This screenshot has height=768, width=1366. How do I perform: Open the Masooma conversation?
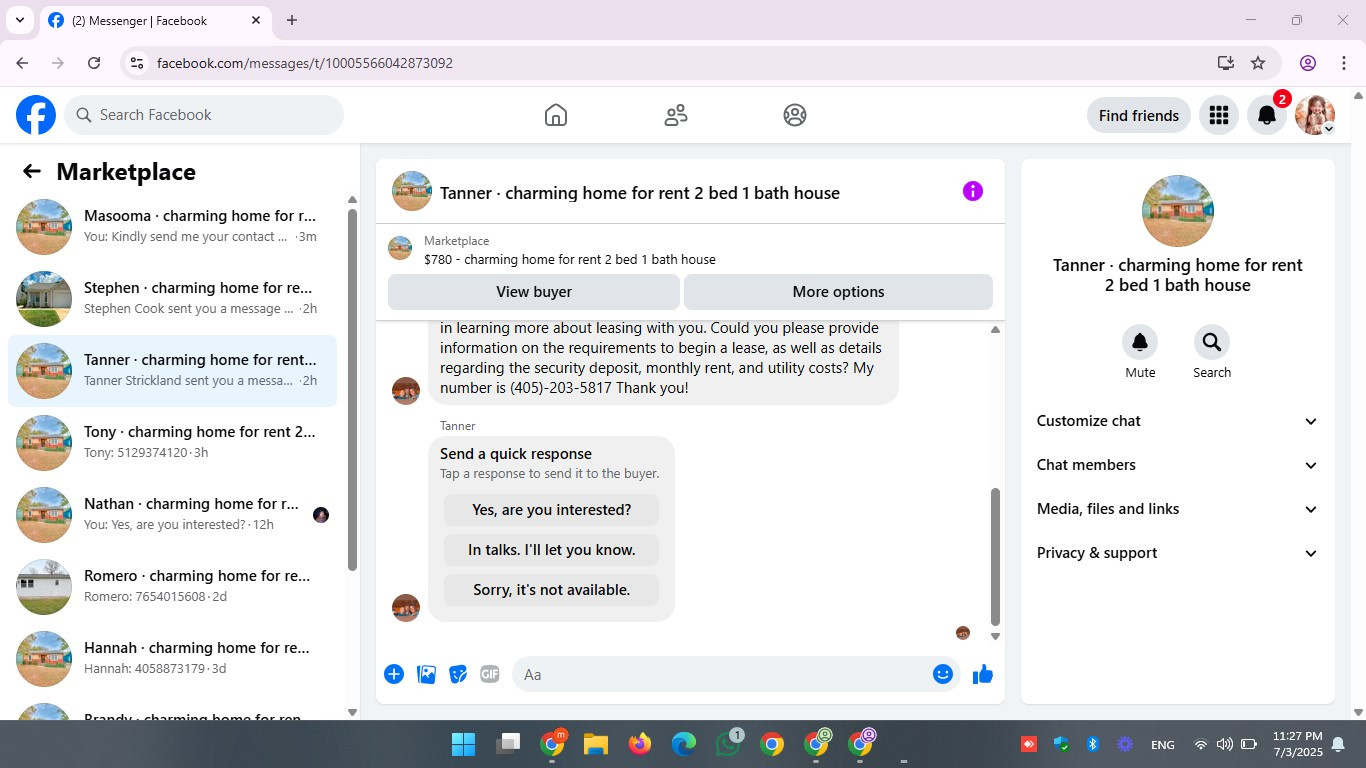(172, 227)
